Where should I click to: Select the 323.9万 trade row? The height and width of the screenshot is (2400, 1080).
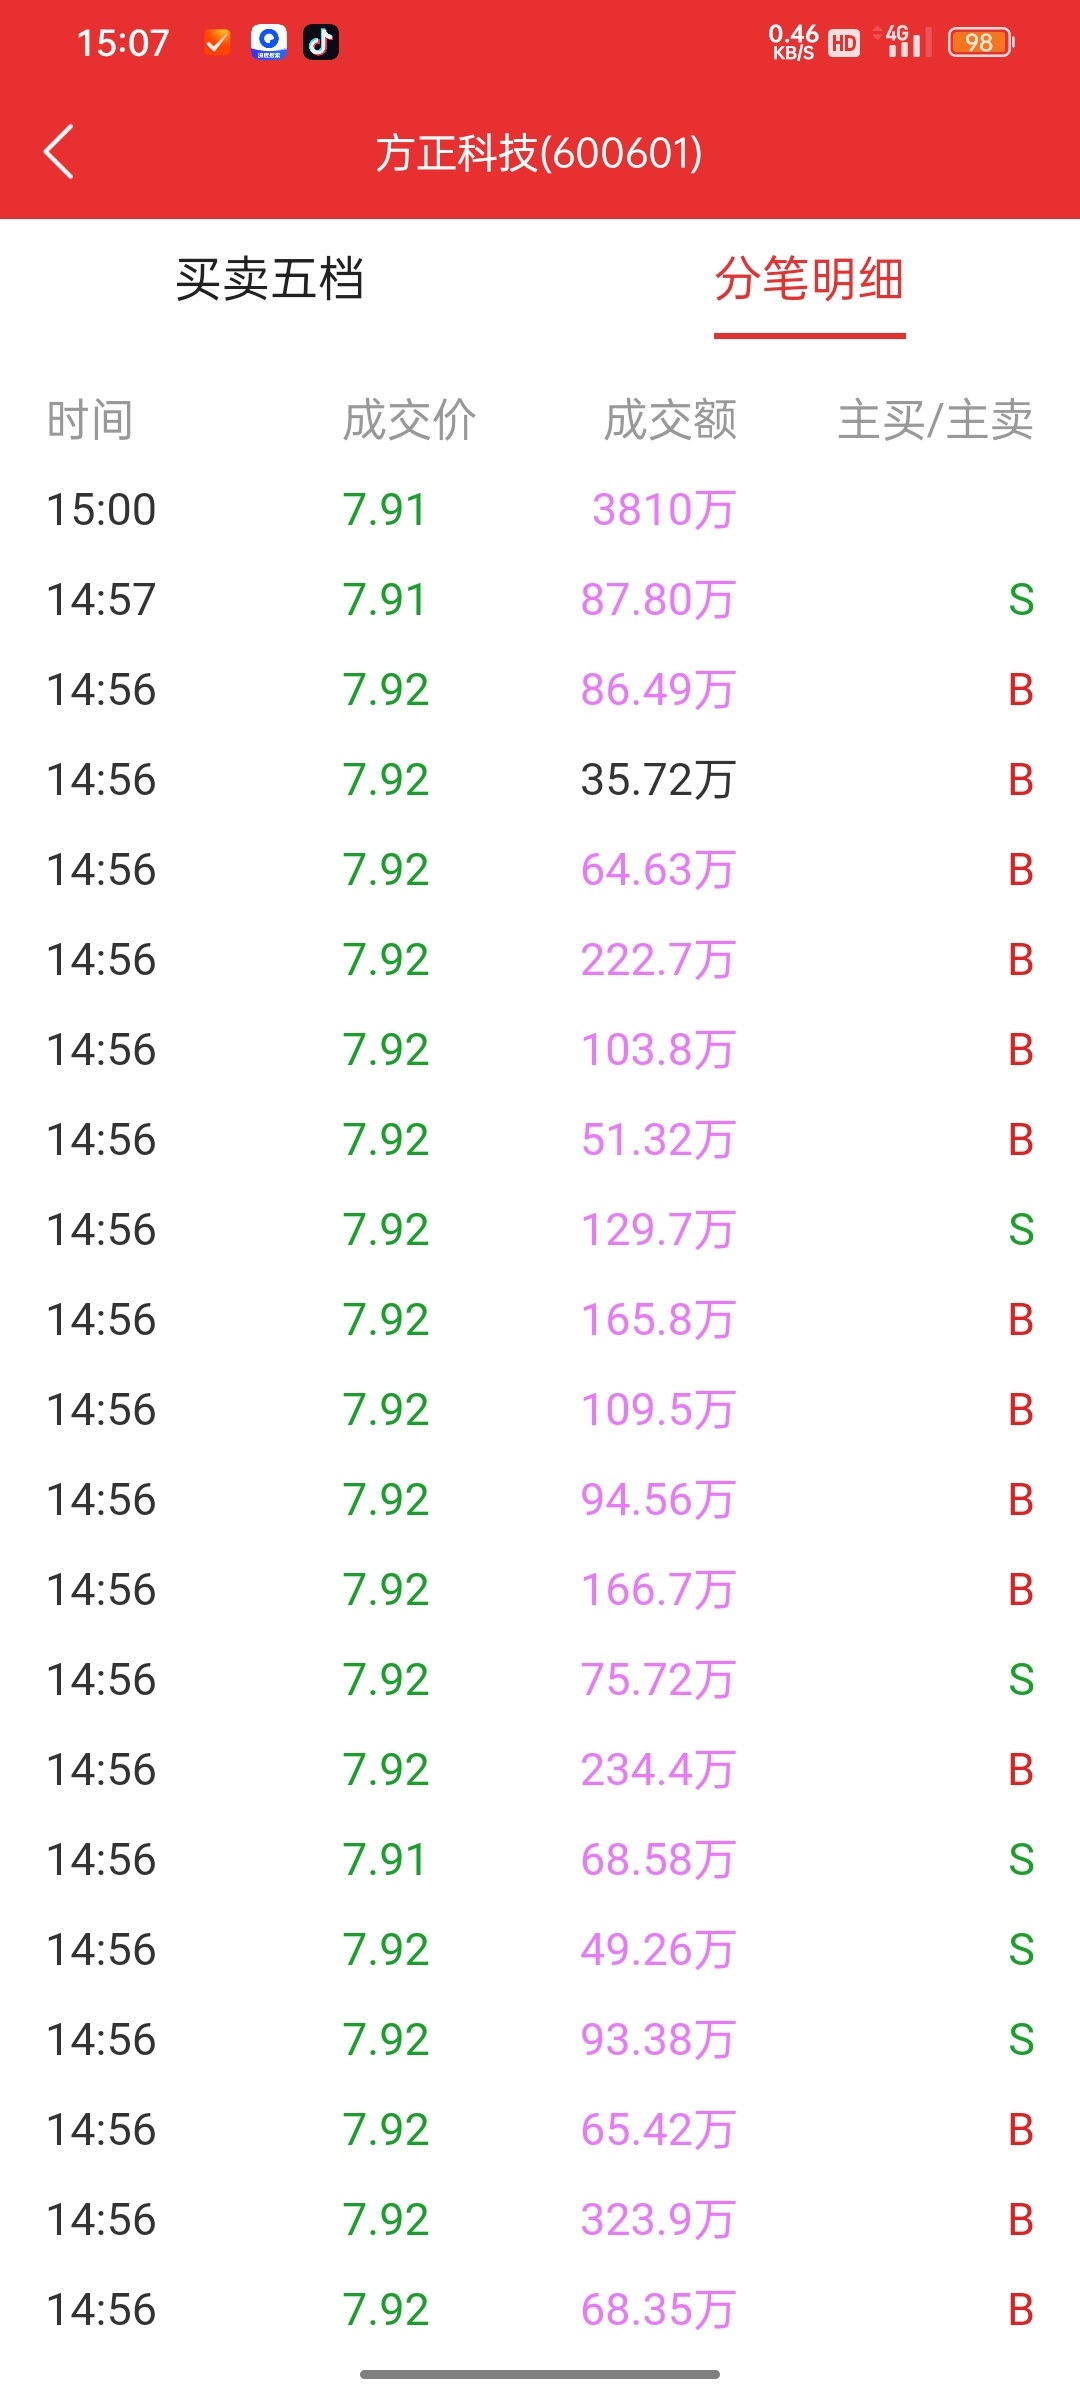pos(540,2220)
